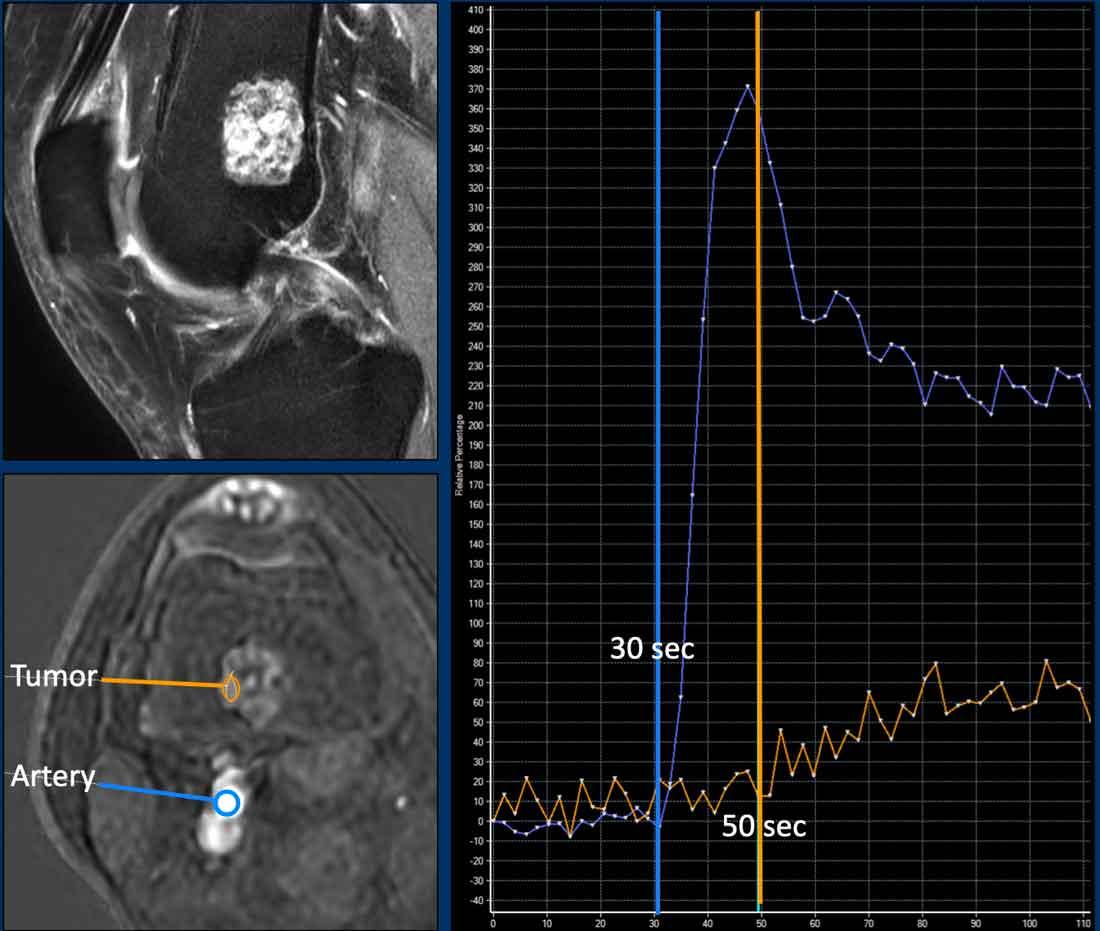Click the first blue data point at time zero
1100x931 pixels.
(x=491, y=822)
